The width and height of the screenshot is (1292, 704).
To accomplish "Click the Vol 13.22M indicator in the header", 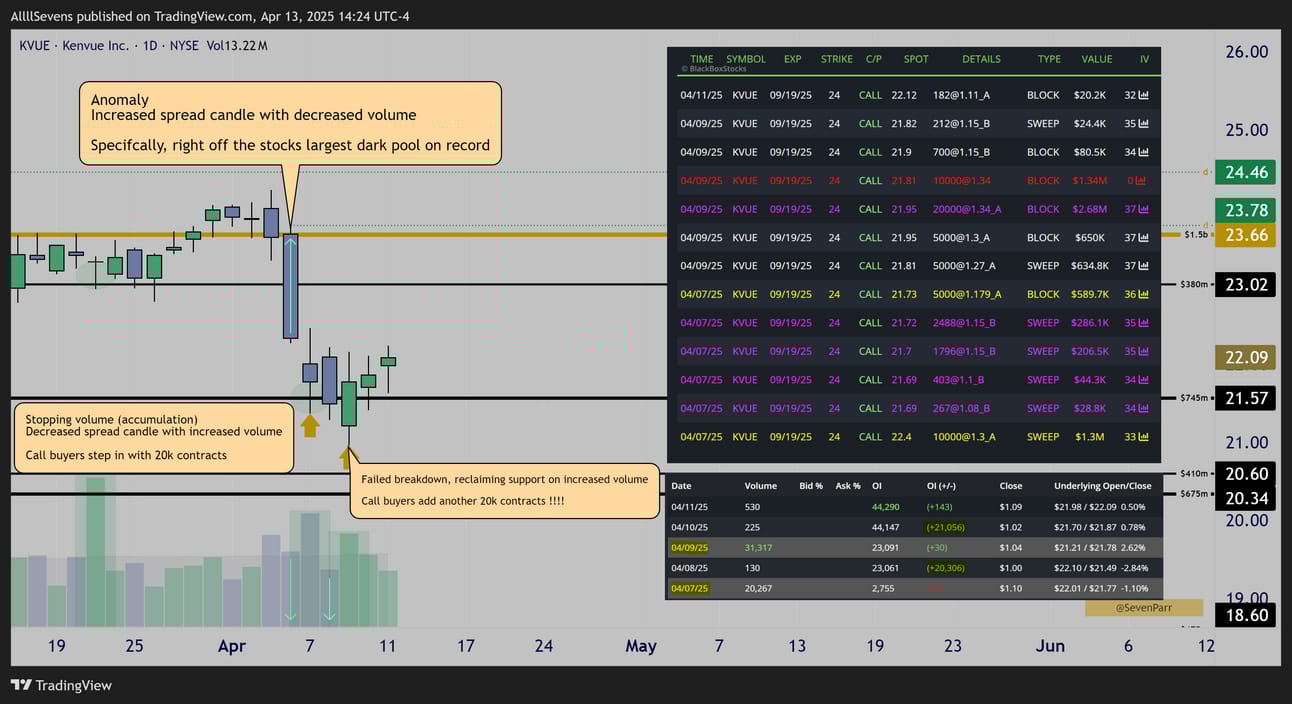I will coord(235,46).
